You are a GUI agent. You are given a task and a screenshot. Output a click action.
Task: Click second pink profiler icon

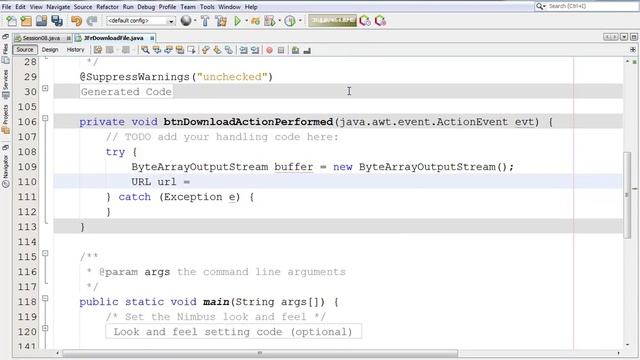point(380,21)
